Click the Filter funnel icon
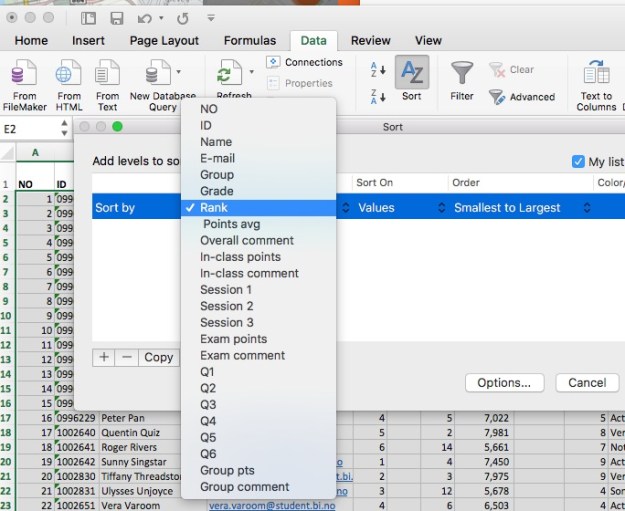The image size is (625, 511). pyautogui.click(x=461, y=73)
